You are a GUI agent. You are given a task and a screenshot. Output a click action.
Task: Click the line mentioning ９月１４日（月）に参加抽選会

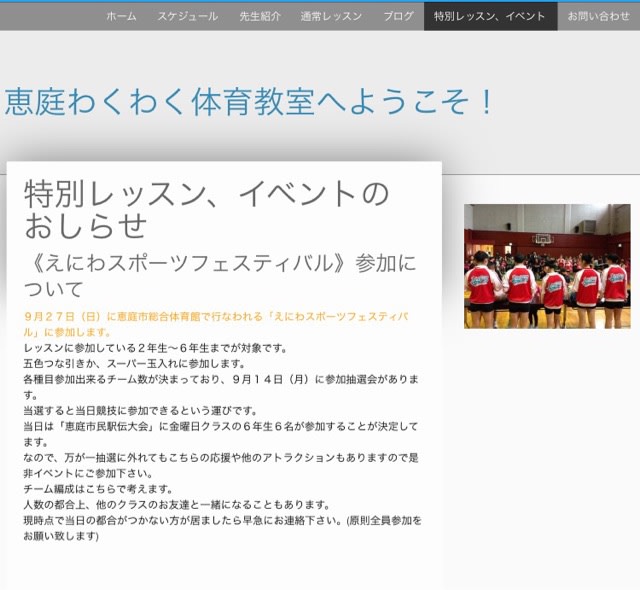221,387
